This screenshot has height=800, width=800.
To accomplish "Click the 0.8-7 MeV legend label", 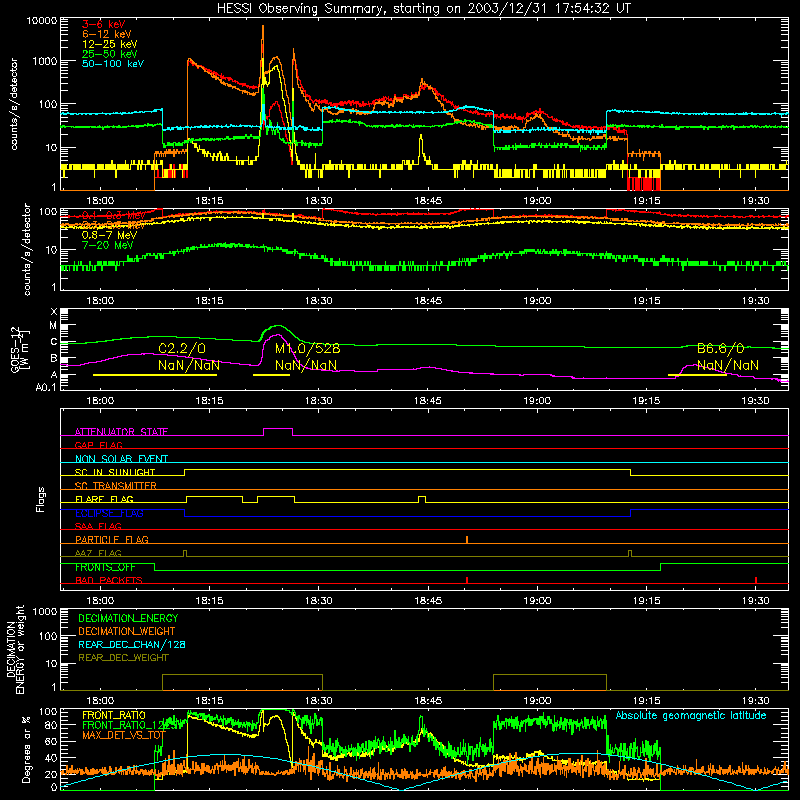I will (x=109, y=235).
